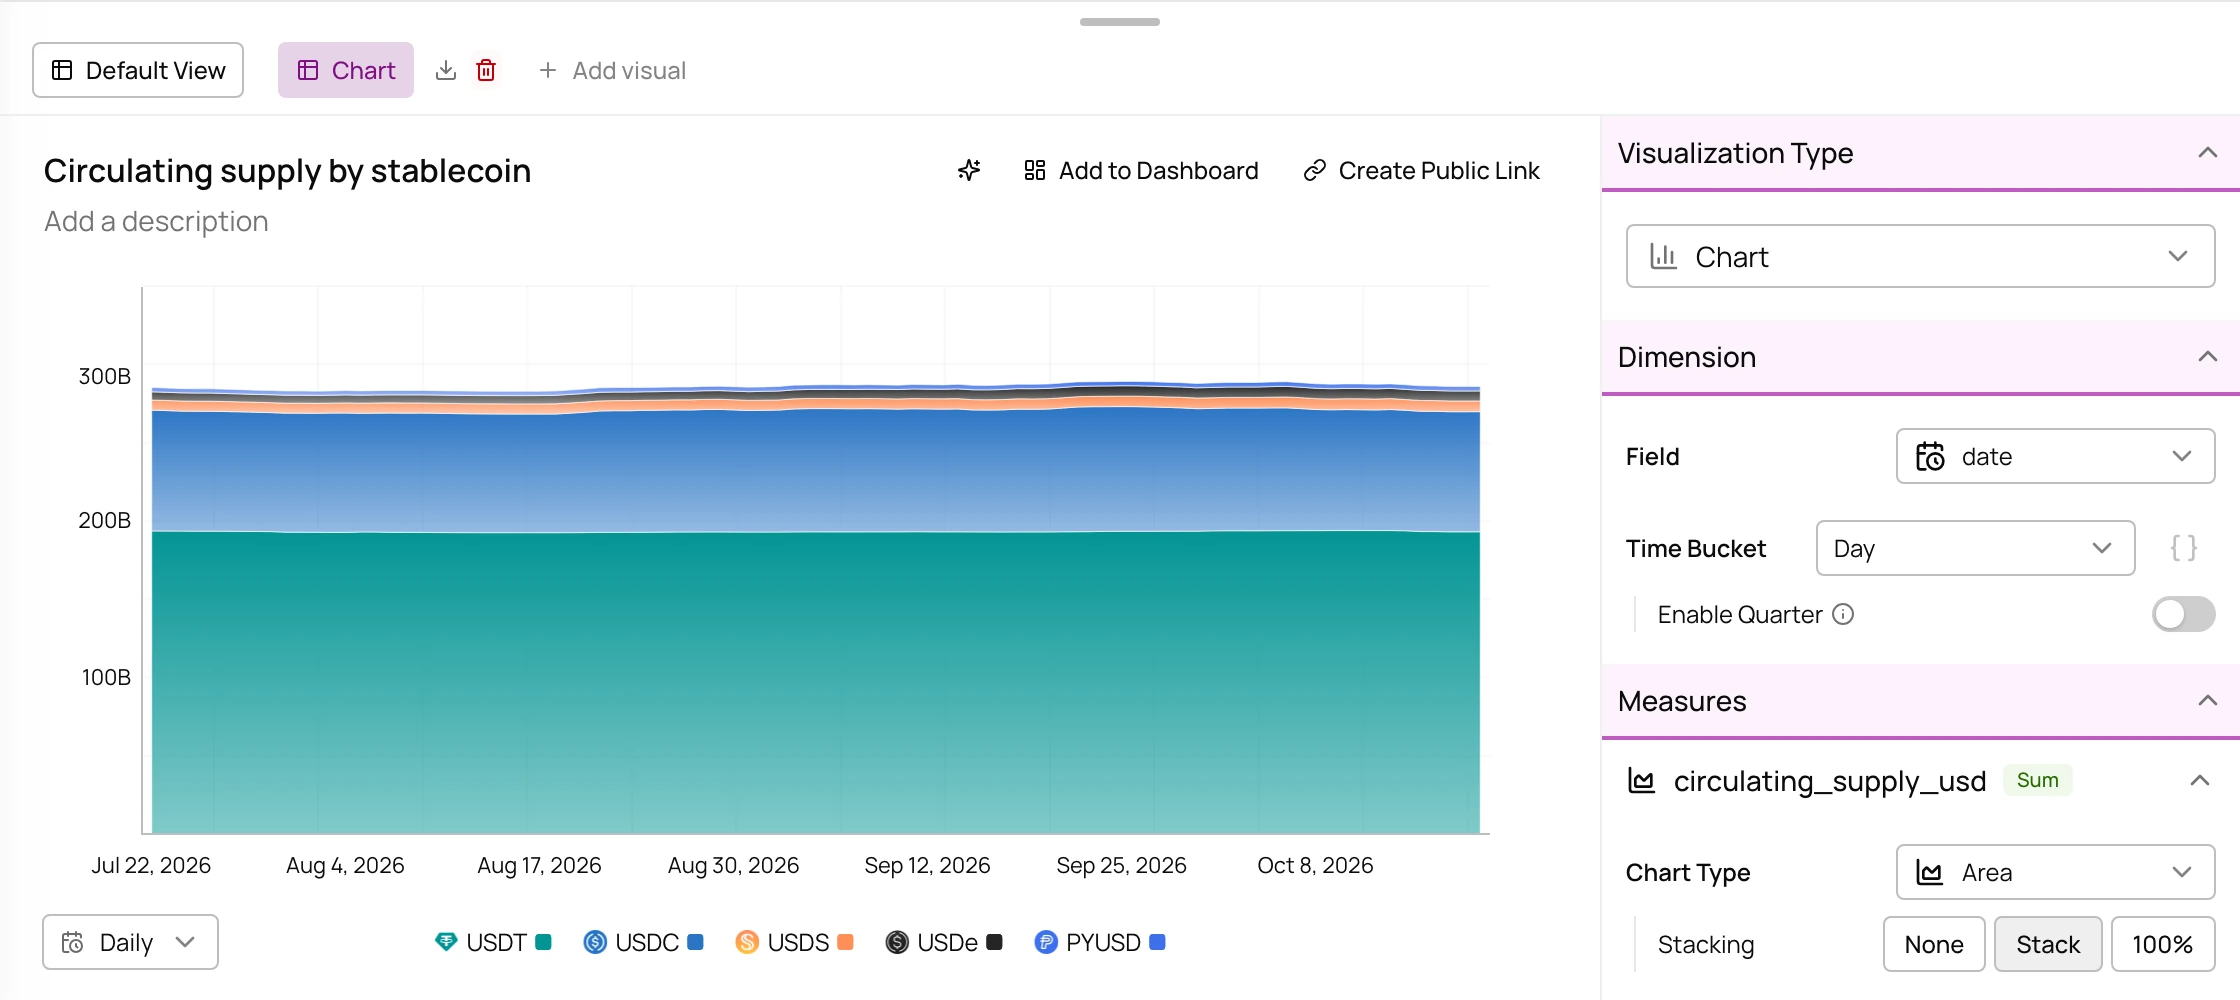Click the PYUSD blue color swatch
The height and width of the screenshot is (1000, 2240).
point(1158,942)
